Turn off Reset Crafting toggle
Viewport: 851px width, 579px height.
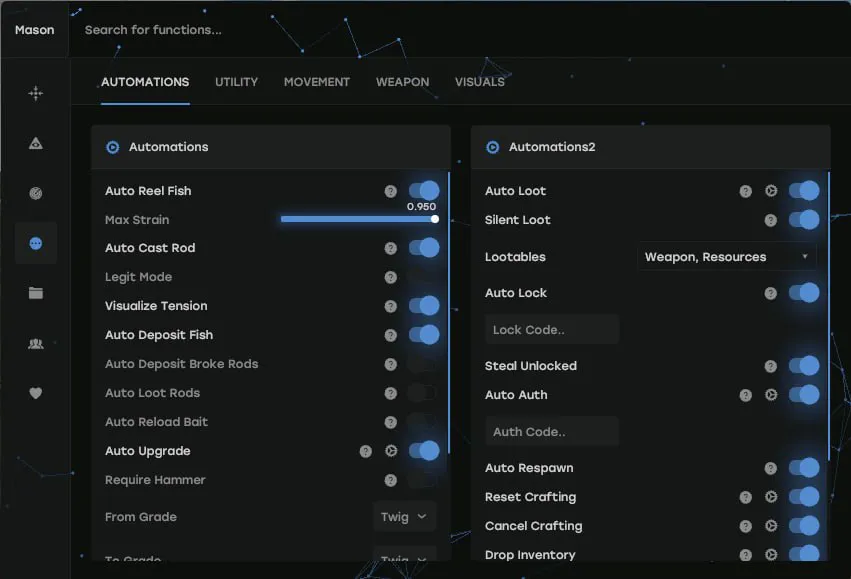804,497
